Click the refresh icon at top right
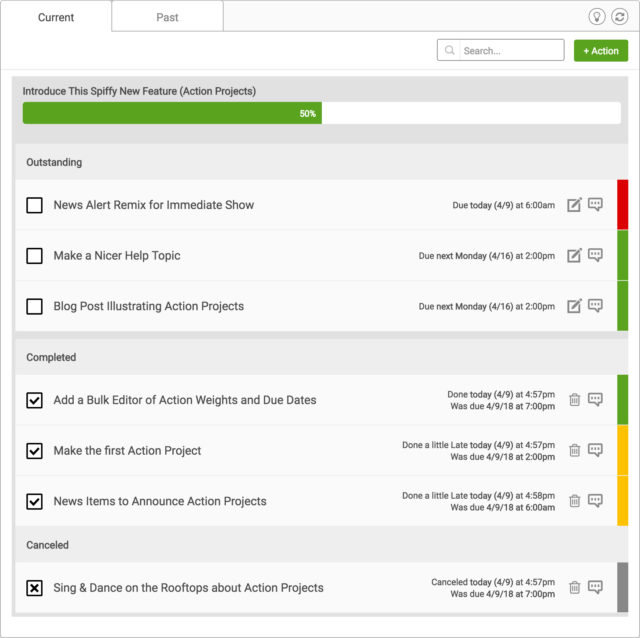 (x=619, y=17)
